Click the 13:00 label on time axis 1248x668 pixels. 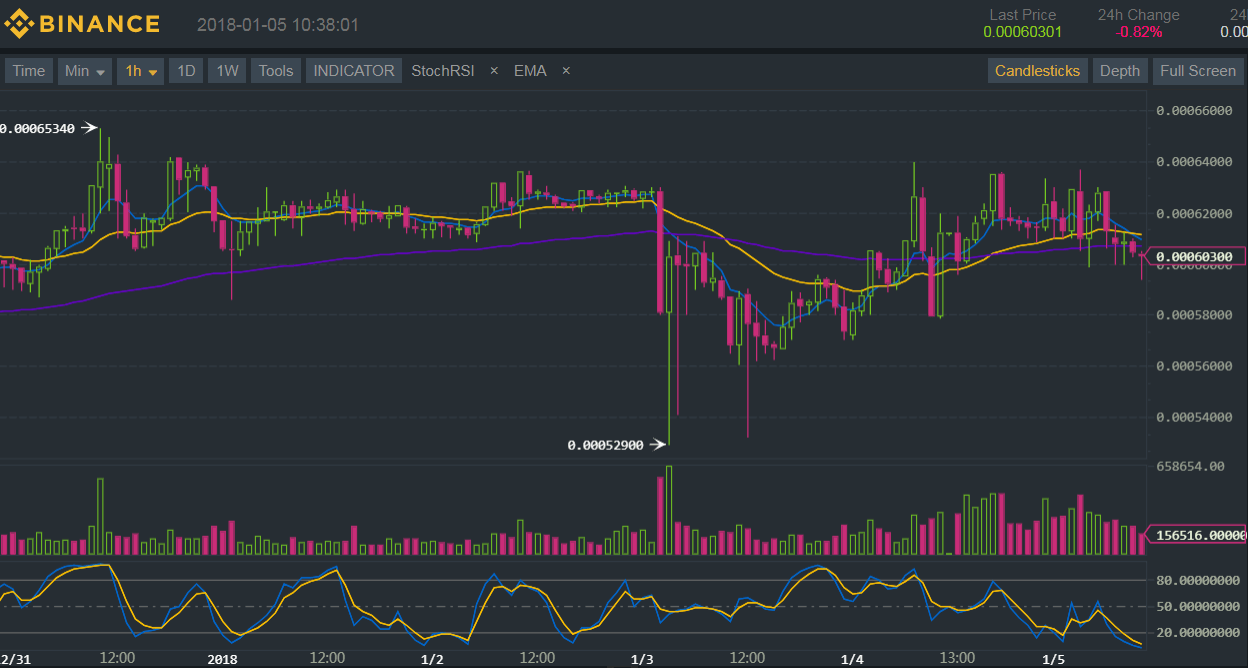957,659
